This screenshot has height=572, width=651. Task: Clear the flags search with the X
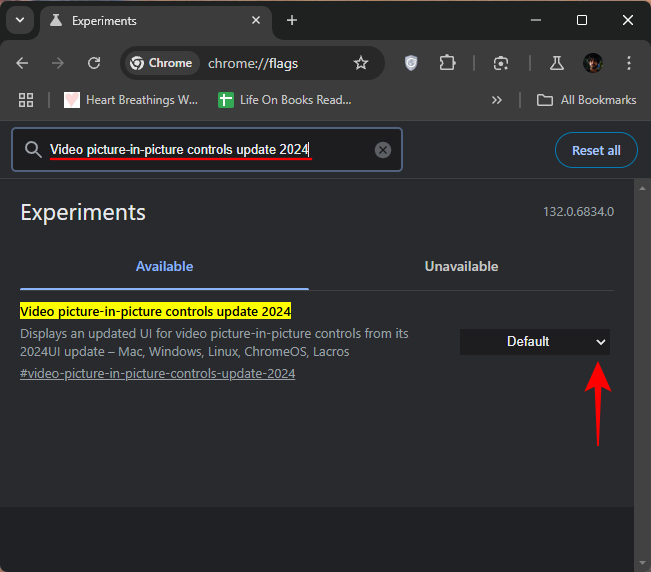click(x=383, y=150)
